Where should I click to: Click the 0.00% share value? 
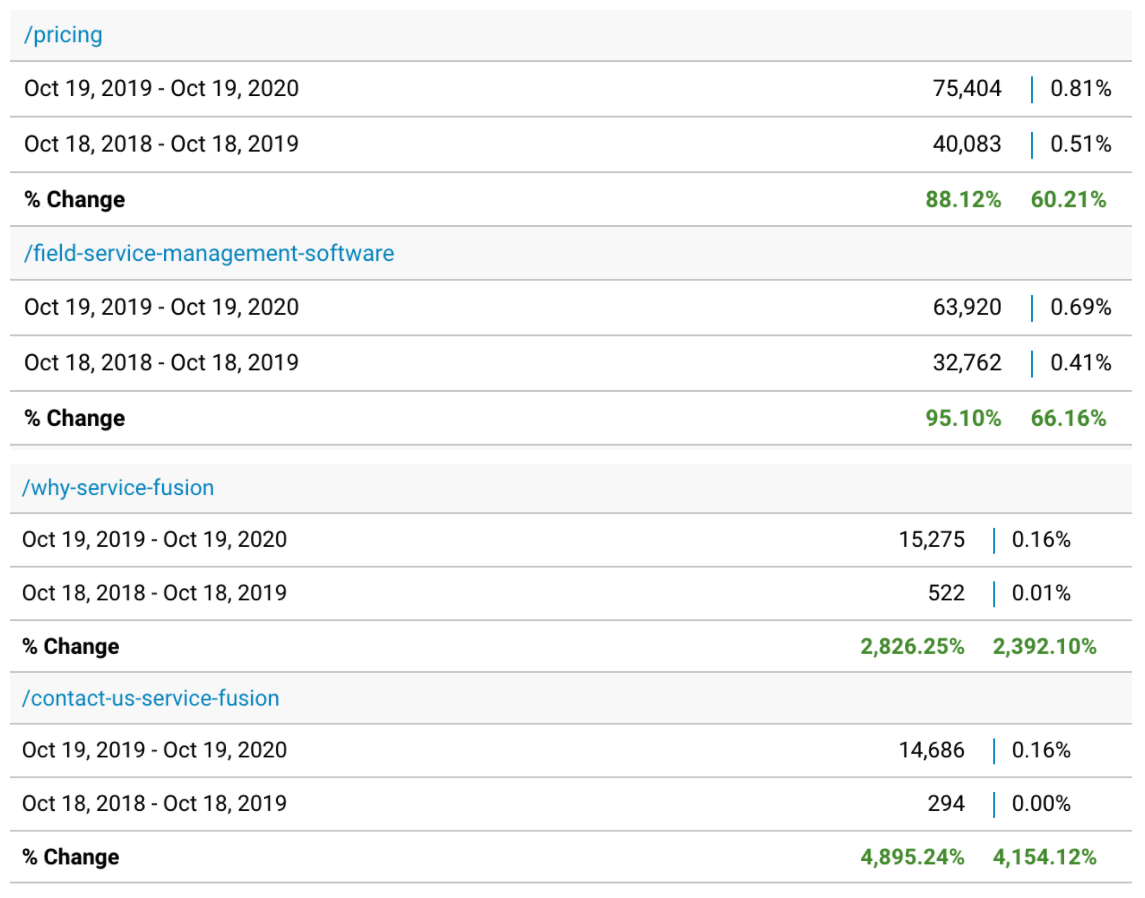pyautogui.click(x=1041, y=803)
